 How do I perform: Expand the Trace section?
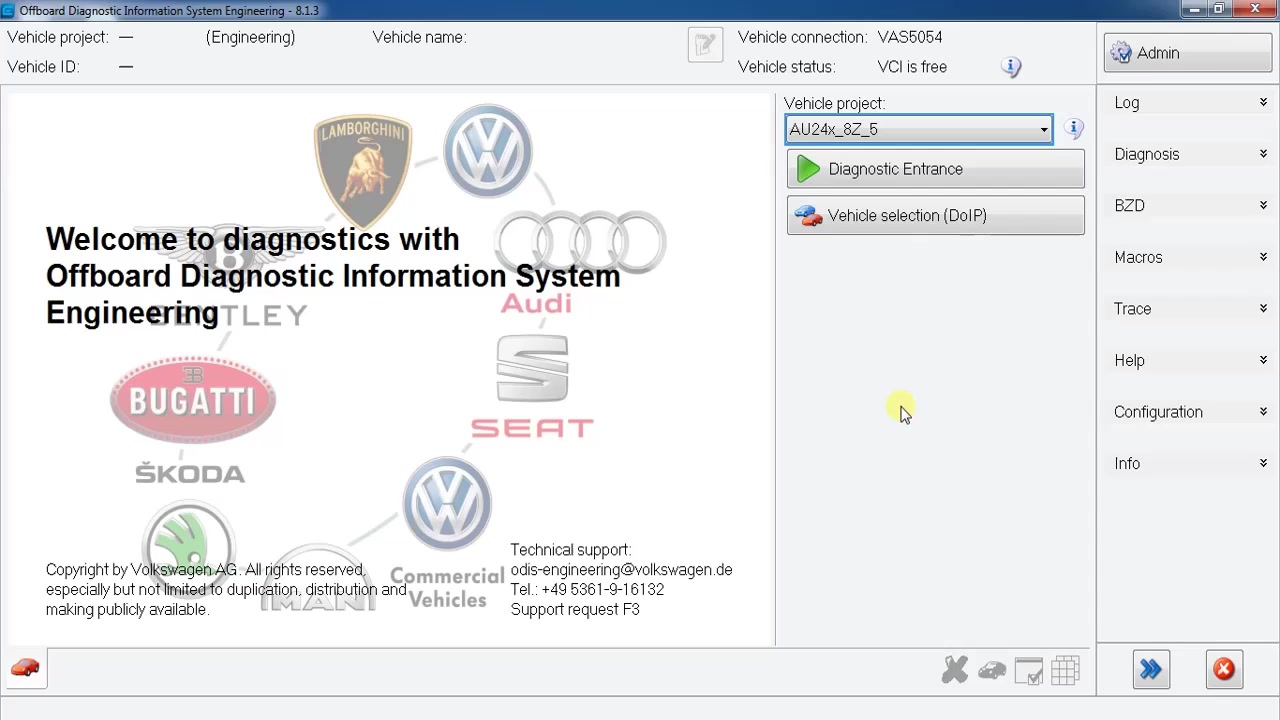click(1189, 309)
